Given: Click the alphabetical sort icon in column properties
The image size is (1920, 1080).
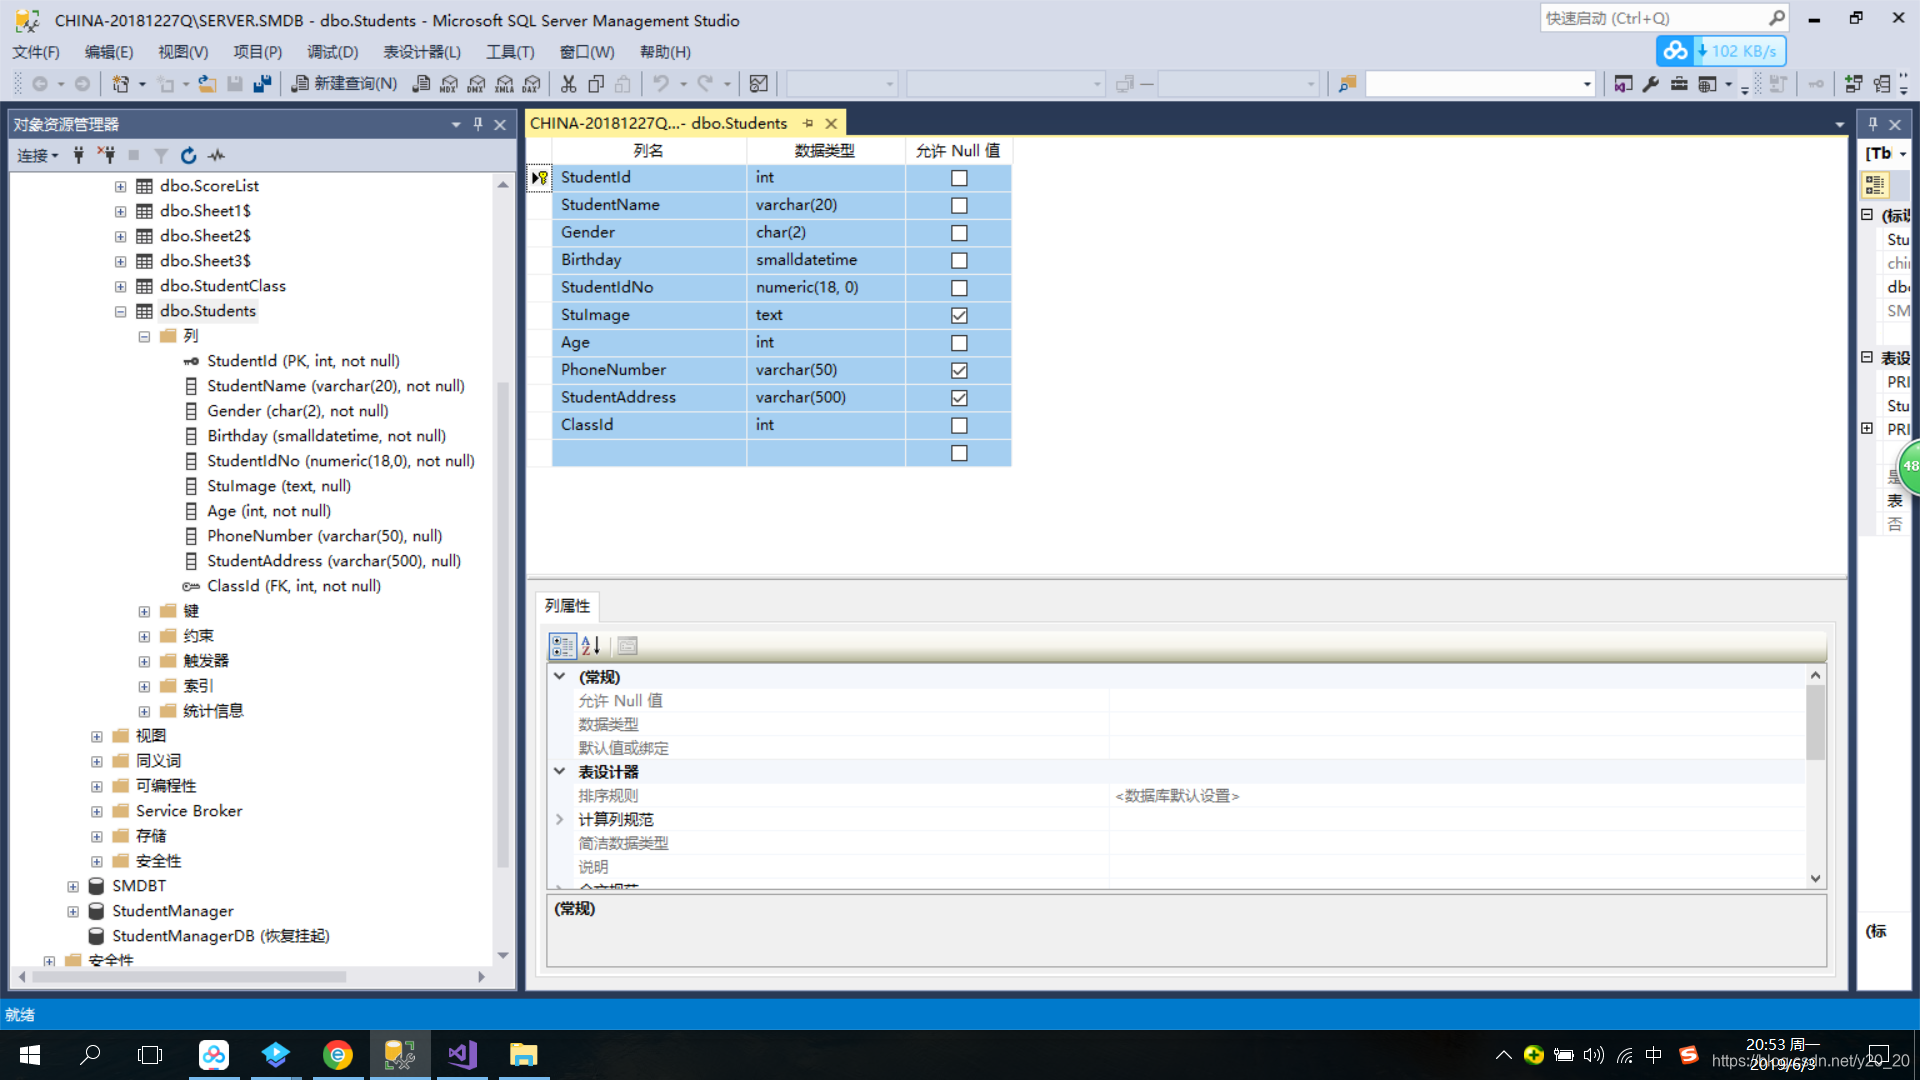Looking at the screenshot, I should [591, 646].
